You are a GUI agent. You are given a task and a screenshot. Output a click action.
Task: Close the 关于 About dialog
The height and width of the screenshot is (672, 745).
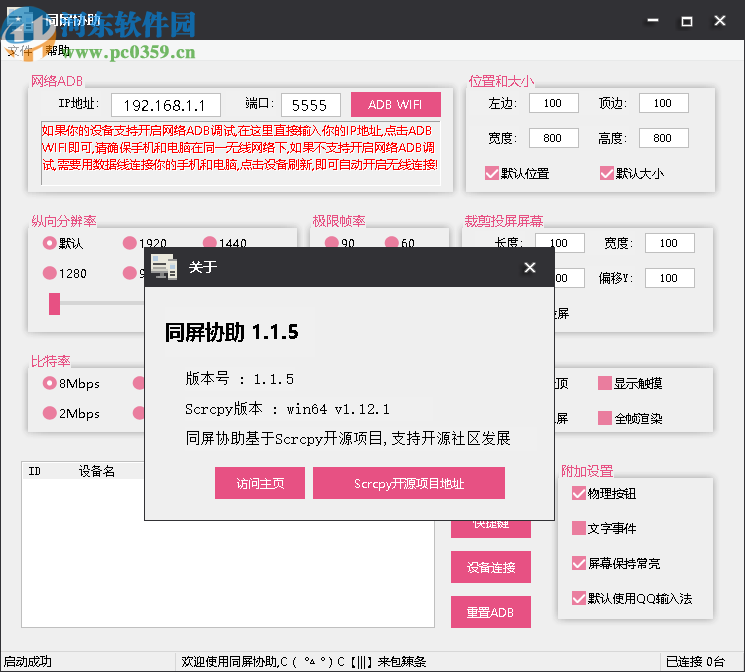tap(530, 268)
